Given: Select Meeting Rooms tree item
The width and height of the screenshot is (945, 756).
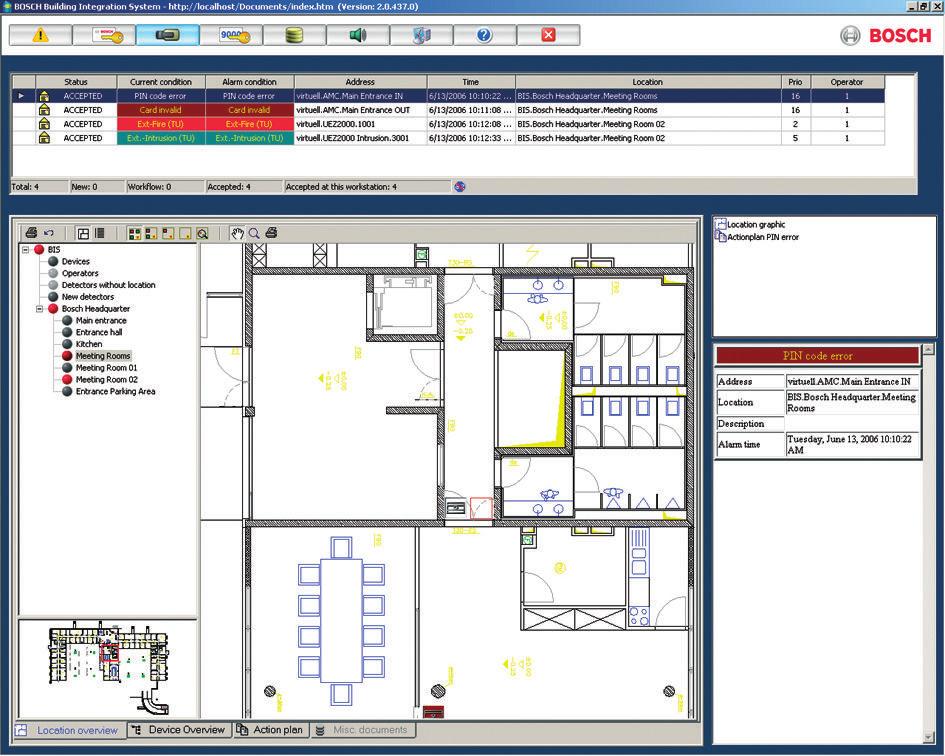Looking at the screenshot, I should tap(103, 356).
